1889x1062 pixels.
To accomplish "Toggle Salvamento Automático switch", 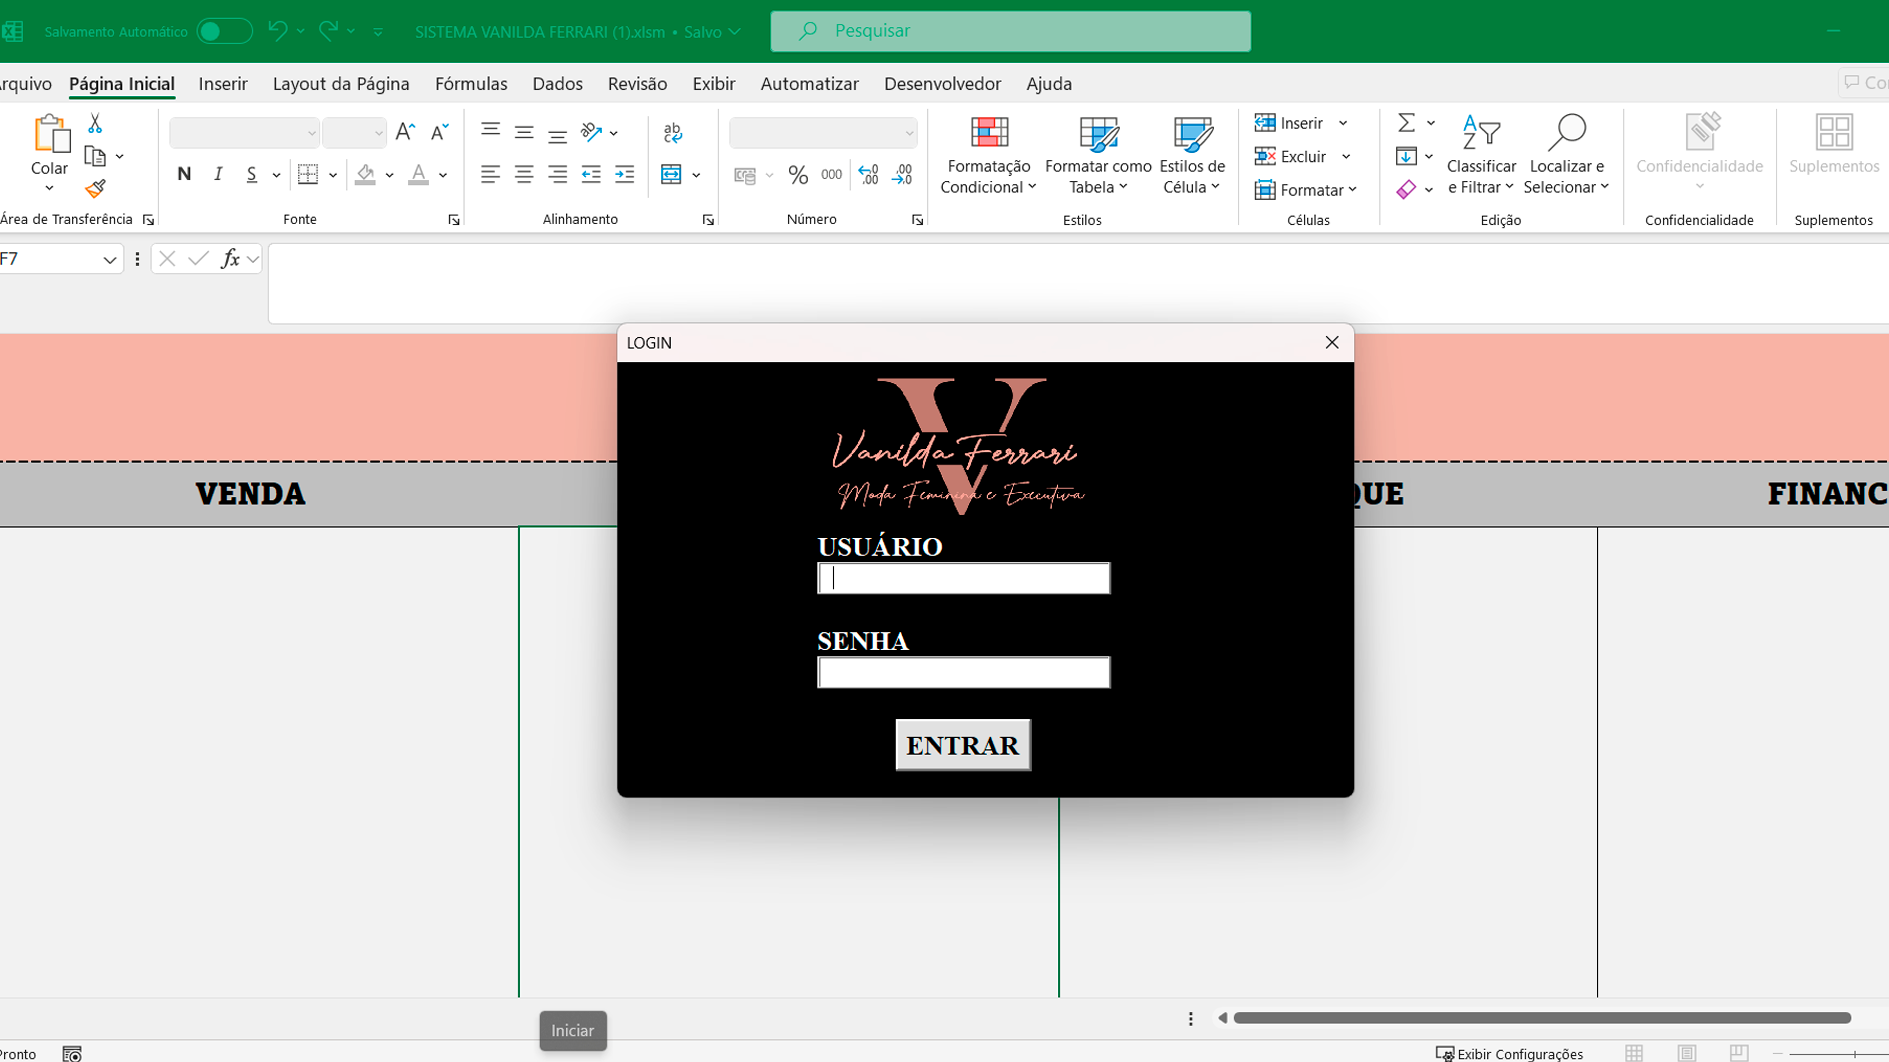I will 224,31.
